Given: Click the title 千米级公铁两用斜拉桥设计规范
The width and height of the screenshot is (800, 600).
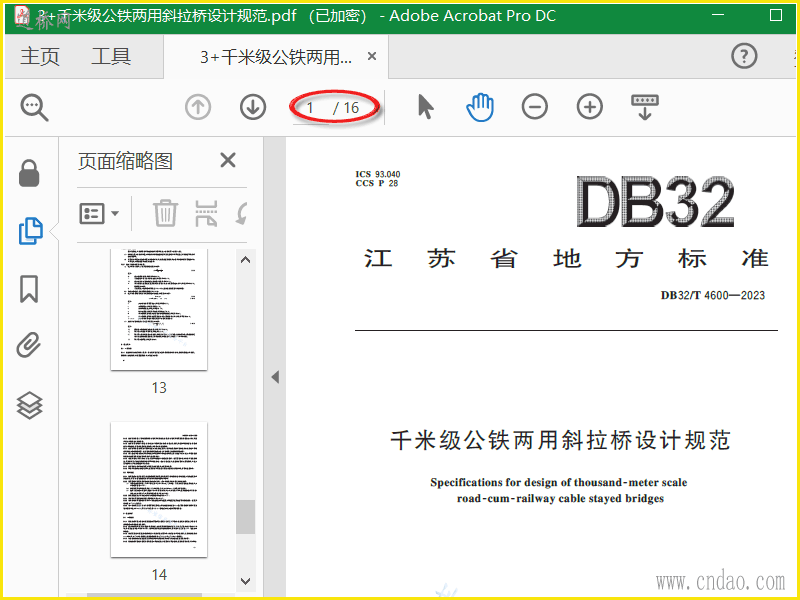Looking at the screenshot, I should (x=560, y=440).
